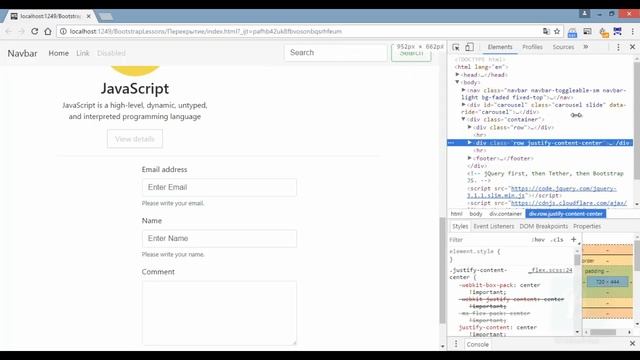
Task: Select body in breadcrumb bar
Action: pos(476,214)
